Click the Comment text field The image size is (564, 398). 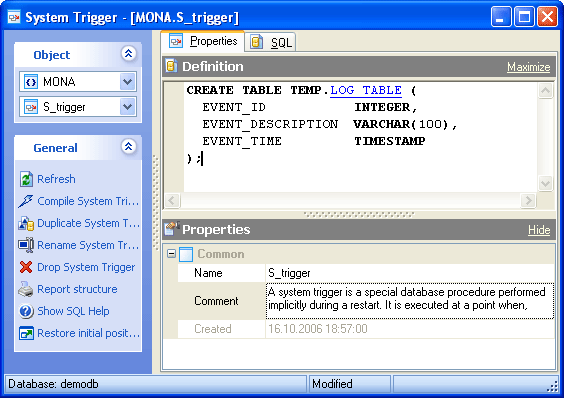point(410,301)
